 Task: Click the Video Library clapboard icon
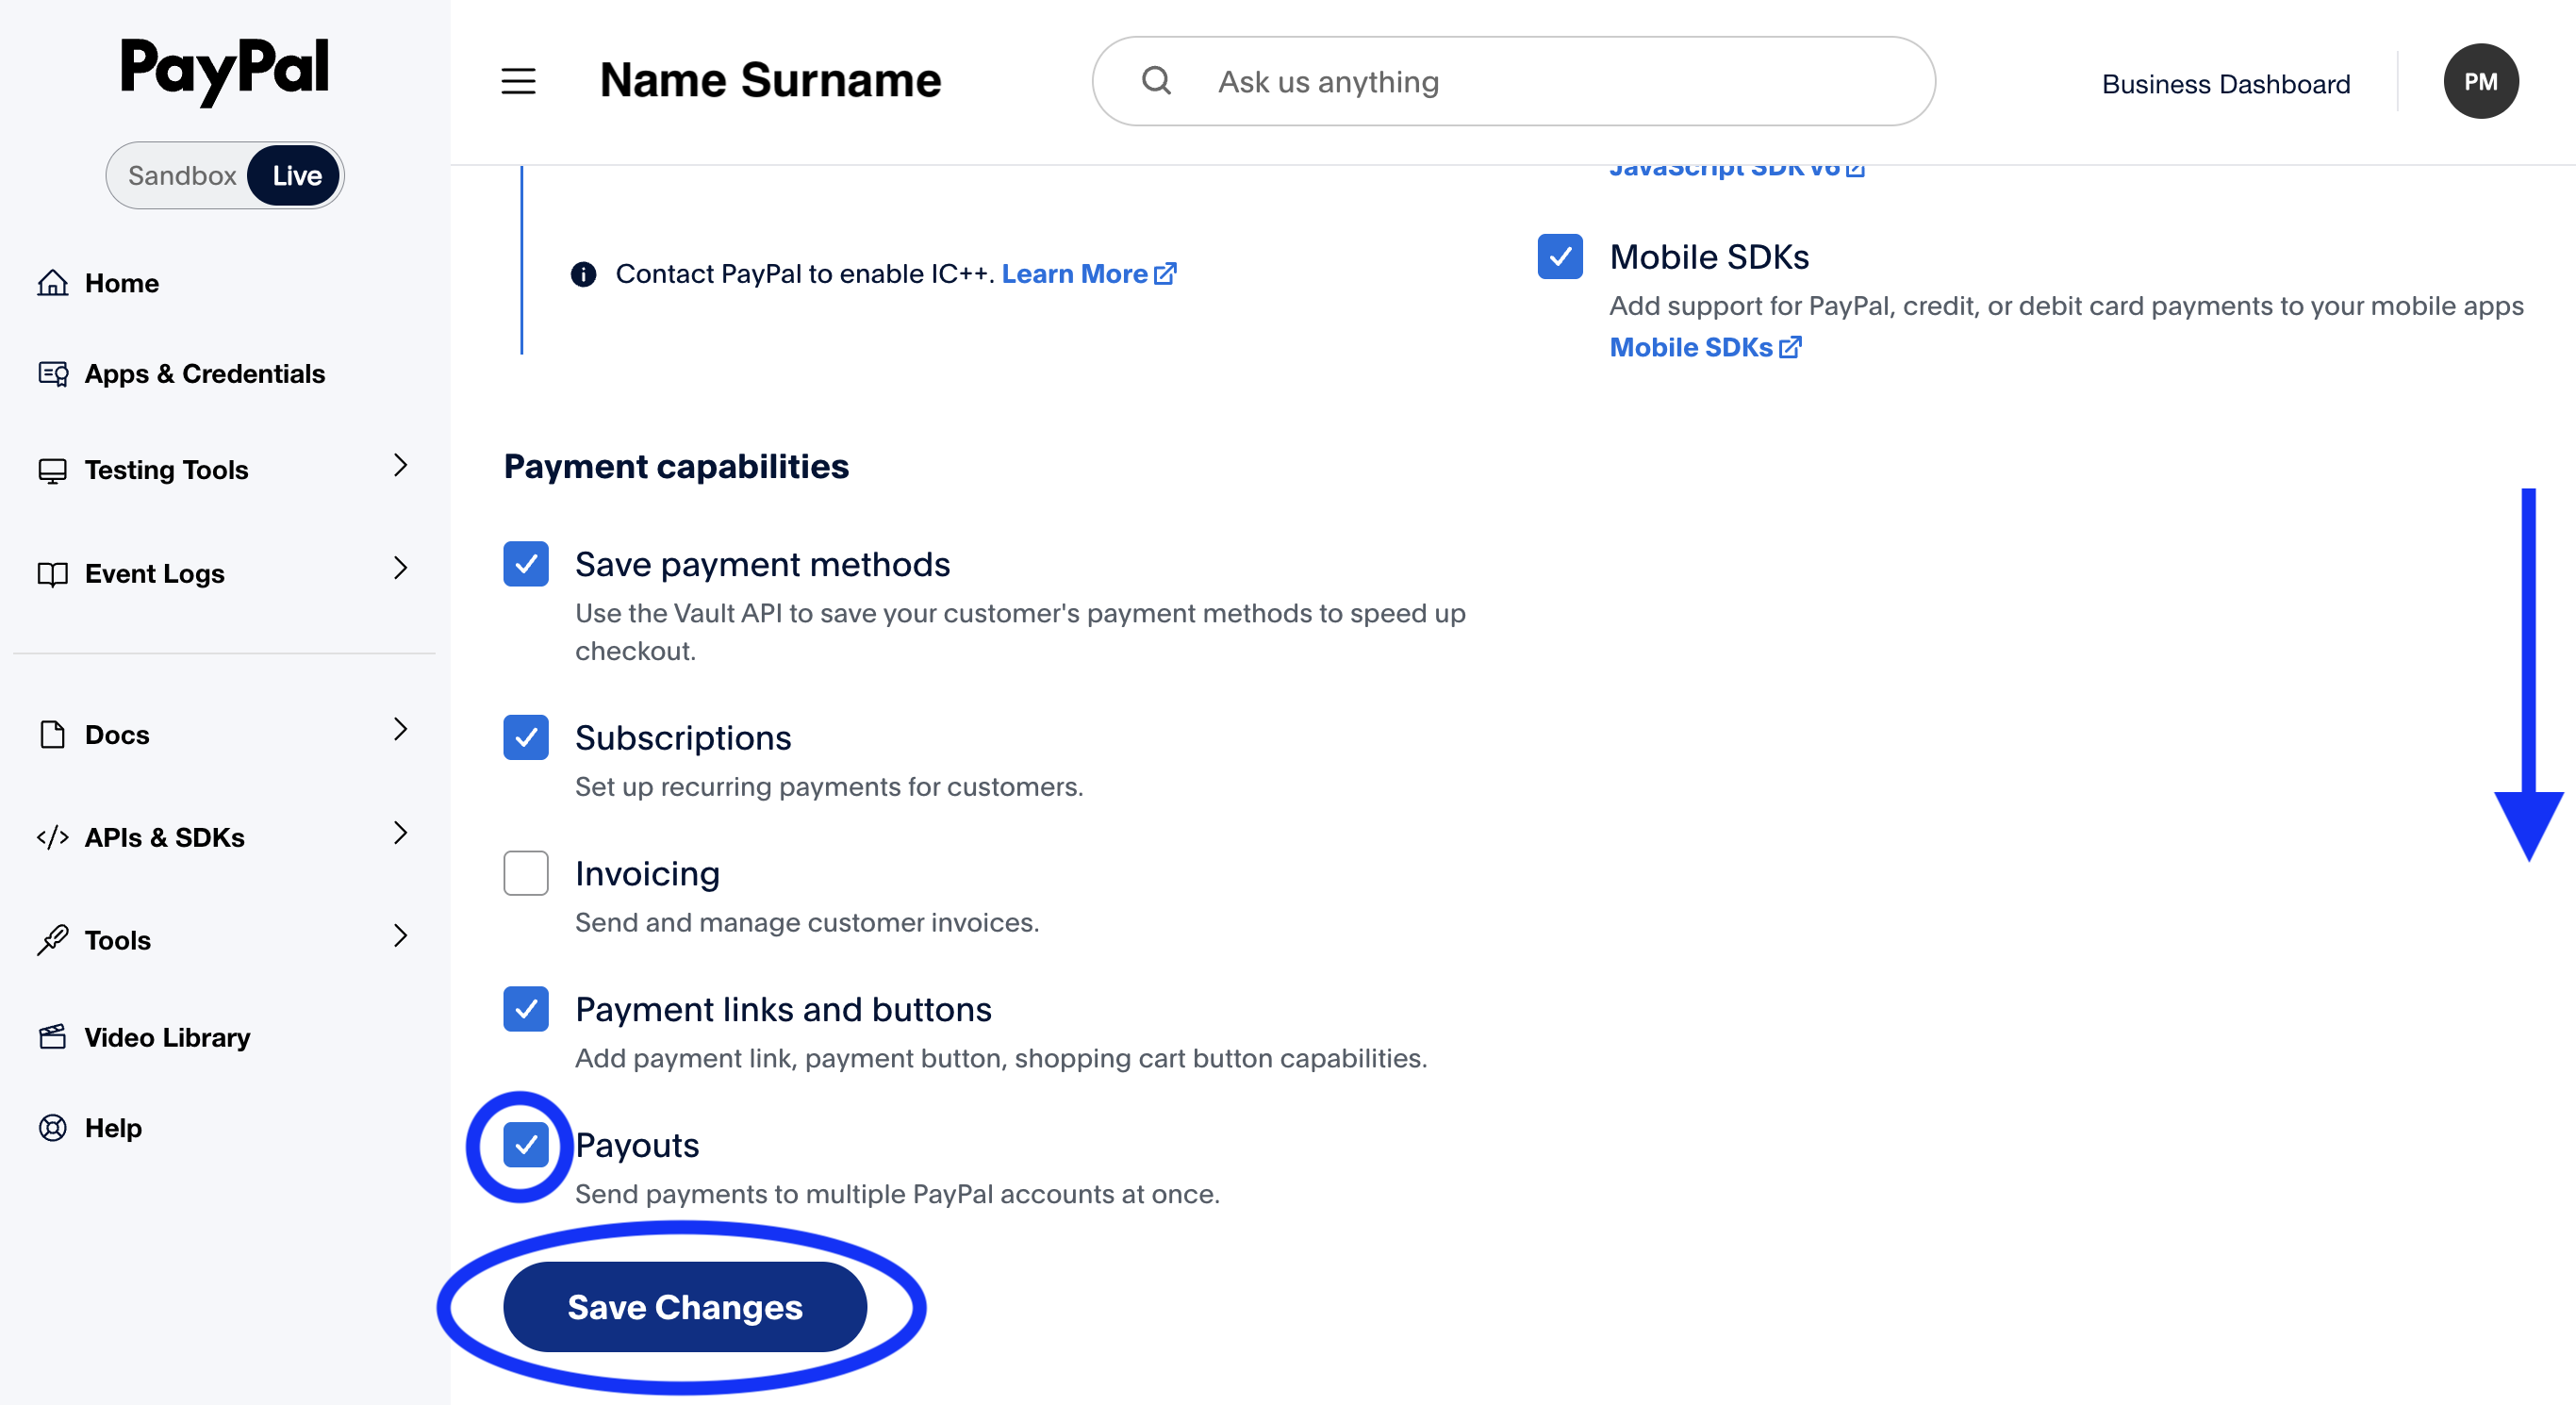tap(53, 1037)
